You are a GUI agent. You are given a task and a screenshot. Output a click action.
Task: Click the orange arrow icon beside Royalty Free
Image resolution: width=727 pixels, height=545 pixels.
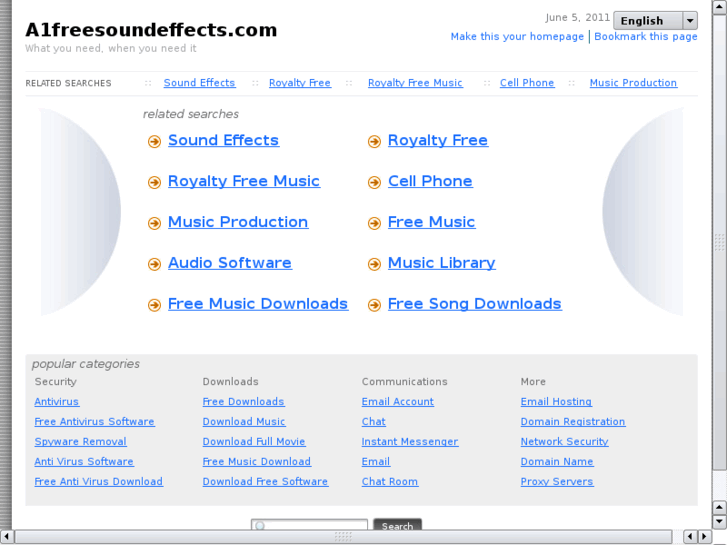point(374,142)
